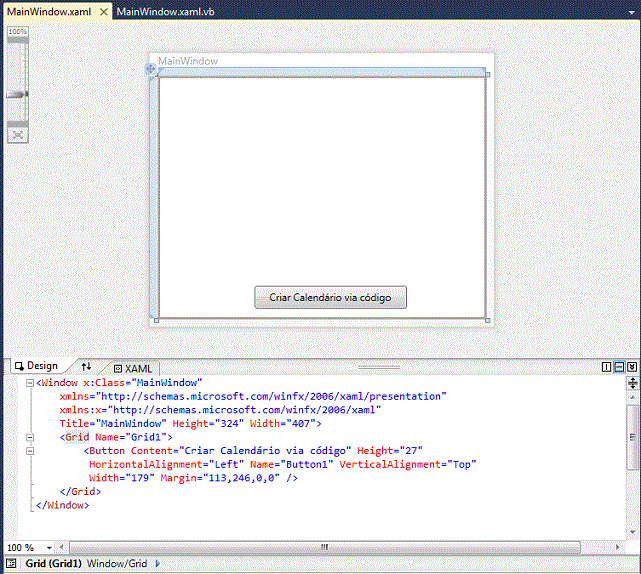Screen dimensions: 641x574
Task: Click the horizontal scrollbar left arrow
Action: coord(62,547)
